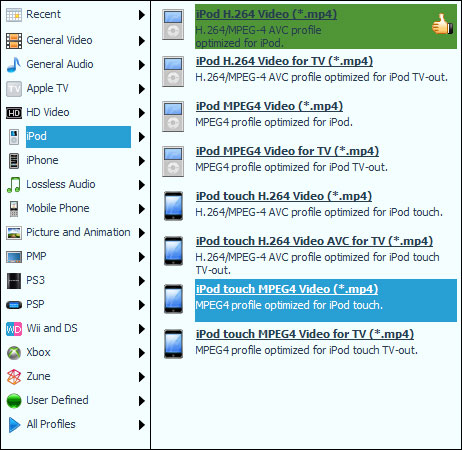The image size is (462, 450).
Task: Click 'MPEG4 profile optimized for iPod touch.' text
Action: [289, 305]
